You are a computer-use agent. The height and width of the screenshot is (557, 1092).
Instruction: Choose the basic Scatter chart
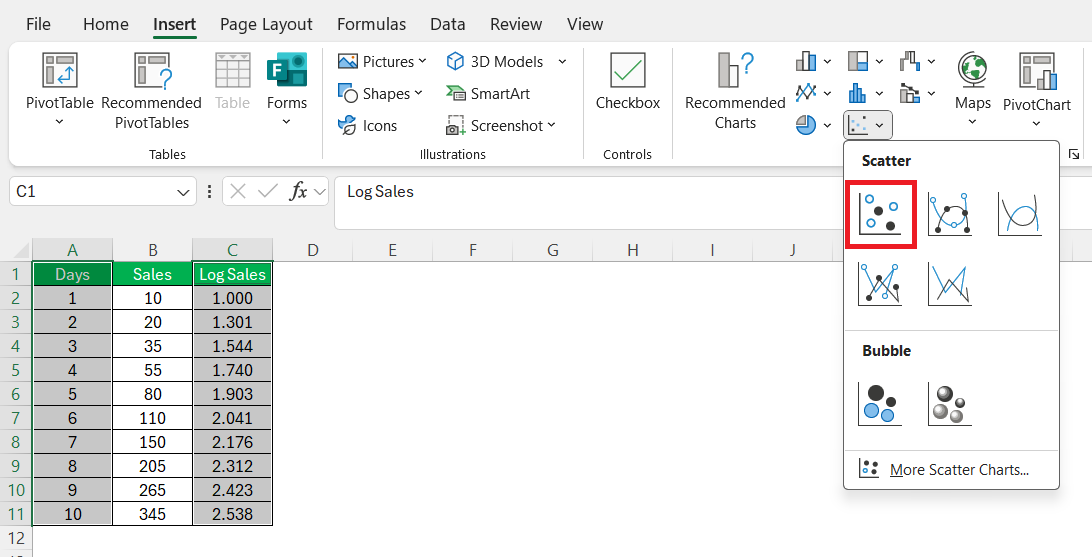point(880,214)
